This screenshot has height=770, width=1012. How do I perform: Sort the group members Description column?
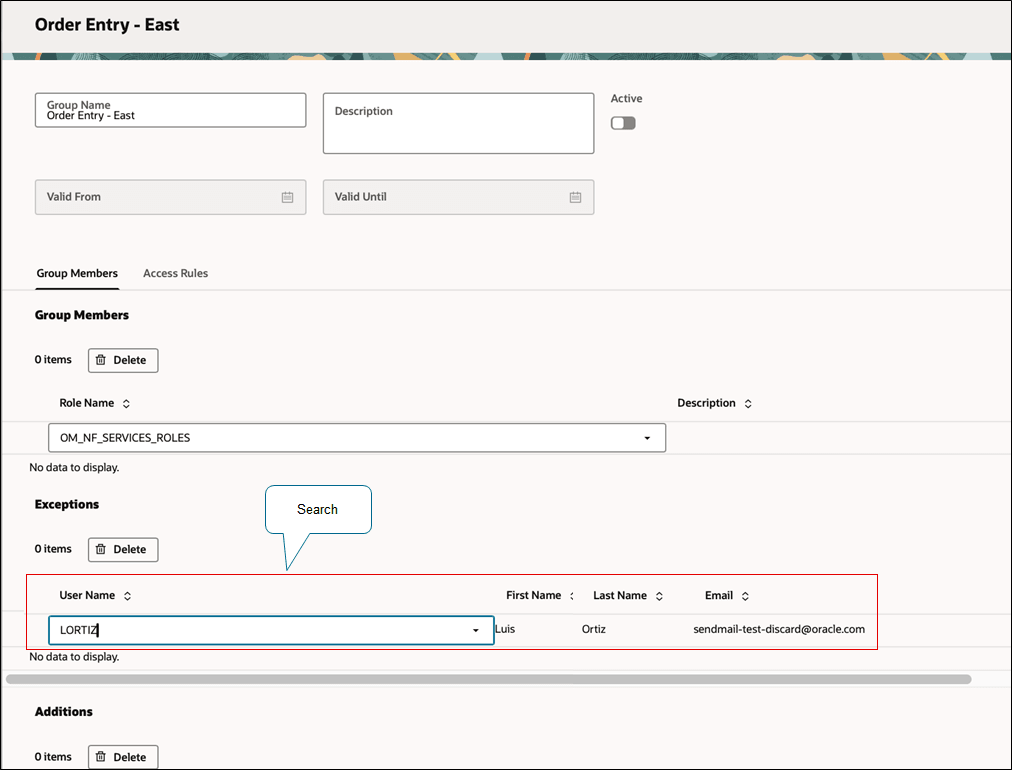[x=748, y=404]
